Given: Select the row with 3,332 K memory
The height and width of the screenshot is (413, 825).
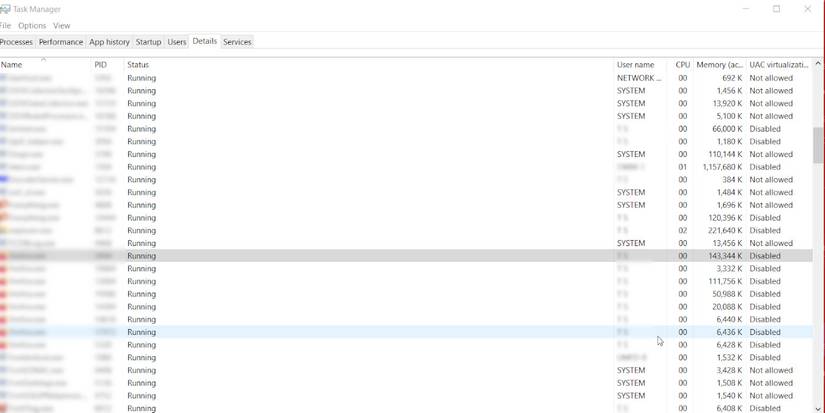Looking at the screenshot, I should (x=406, y=268).
